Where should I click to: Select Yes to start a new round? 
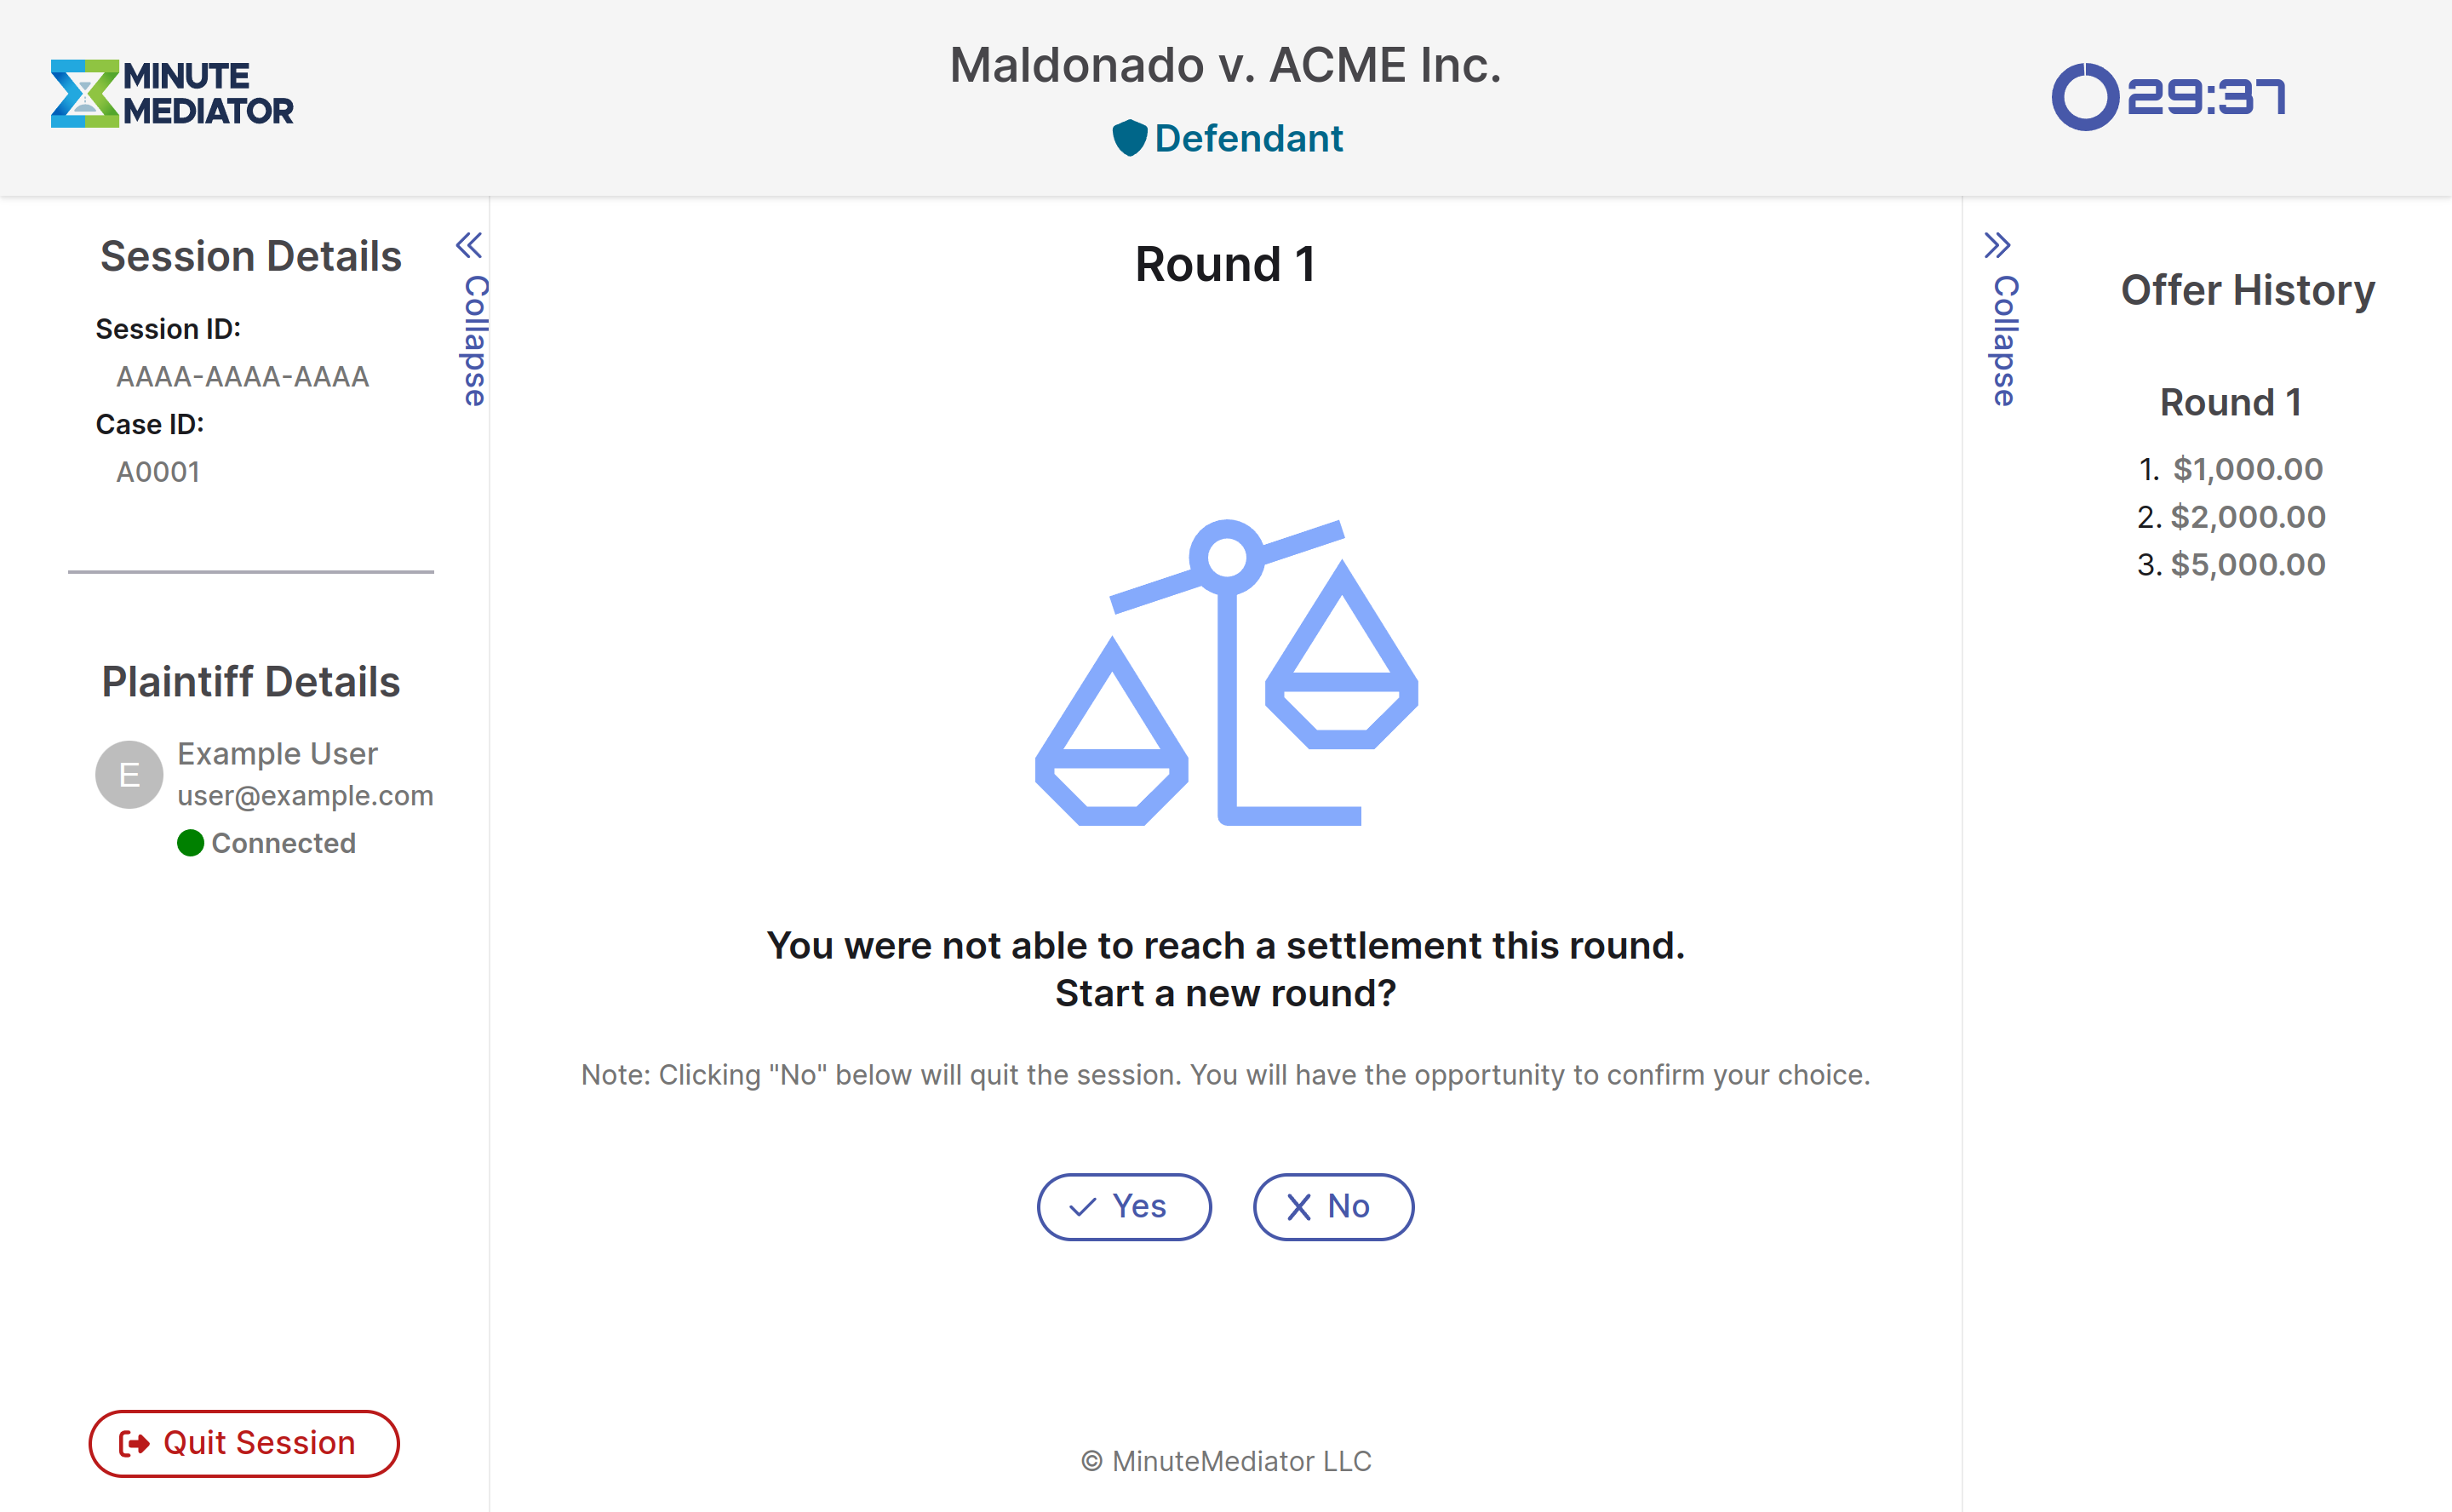pos(1123,1206)
